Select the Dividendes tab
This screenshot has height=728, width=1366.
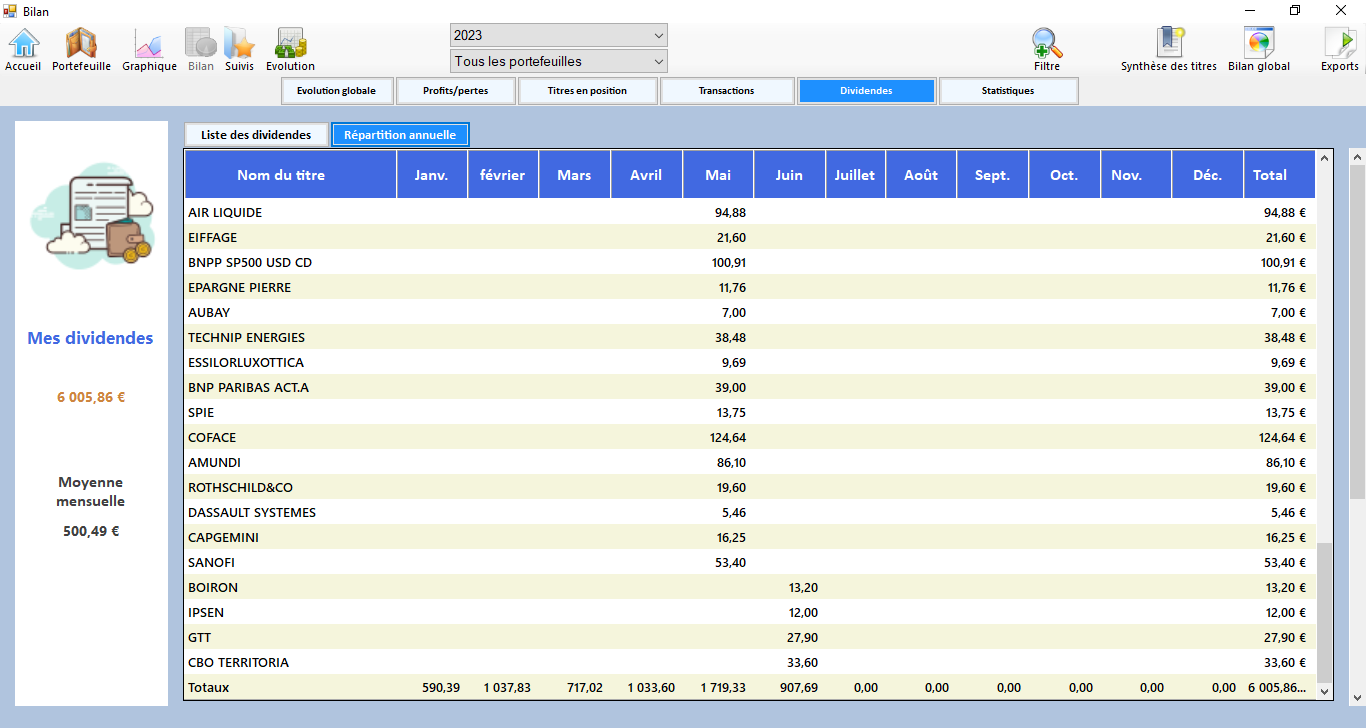pyautogui.click(x=866, y=91)
